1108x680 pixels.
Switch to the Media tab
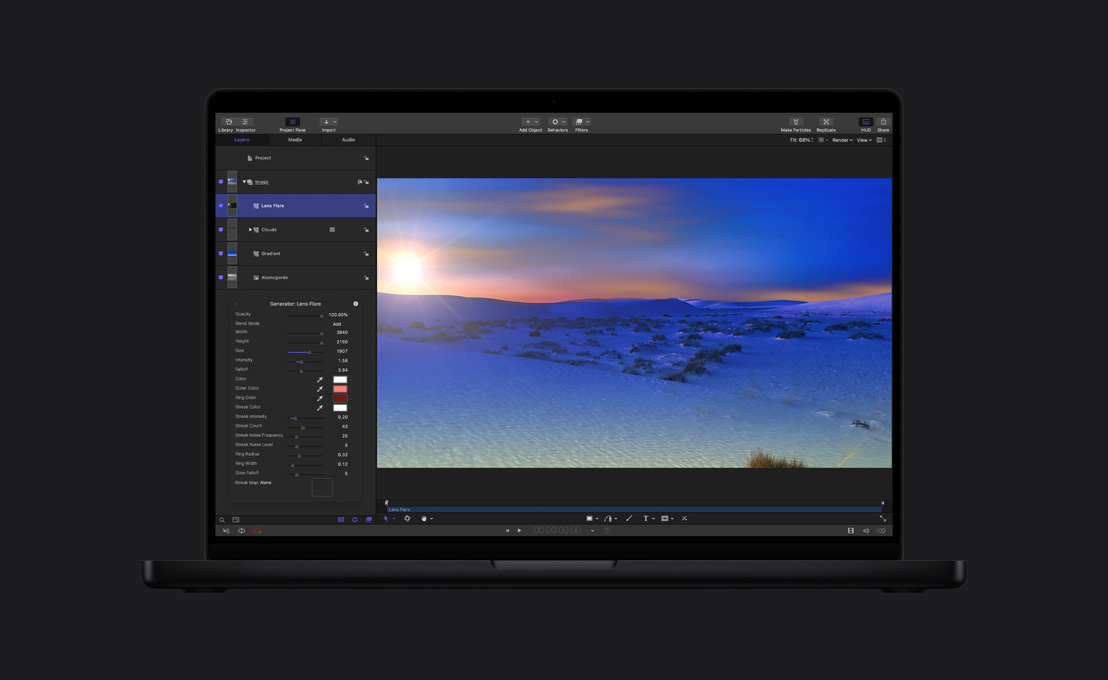coord(294,140)
